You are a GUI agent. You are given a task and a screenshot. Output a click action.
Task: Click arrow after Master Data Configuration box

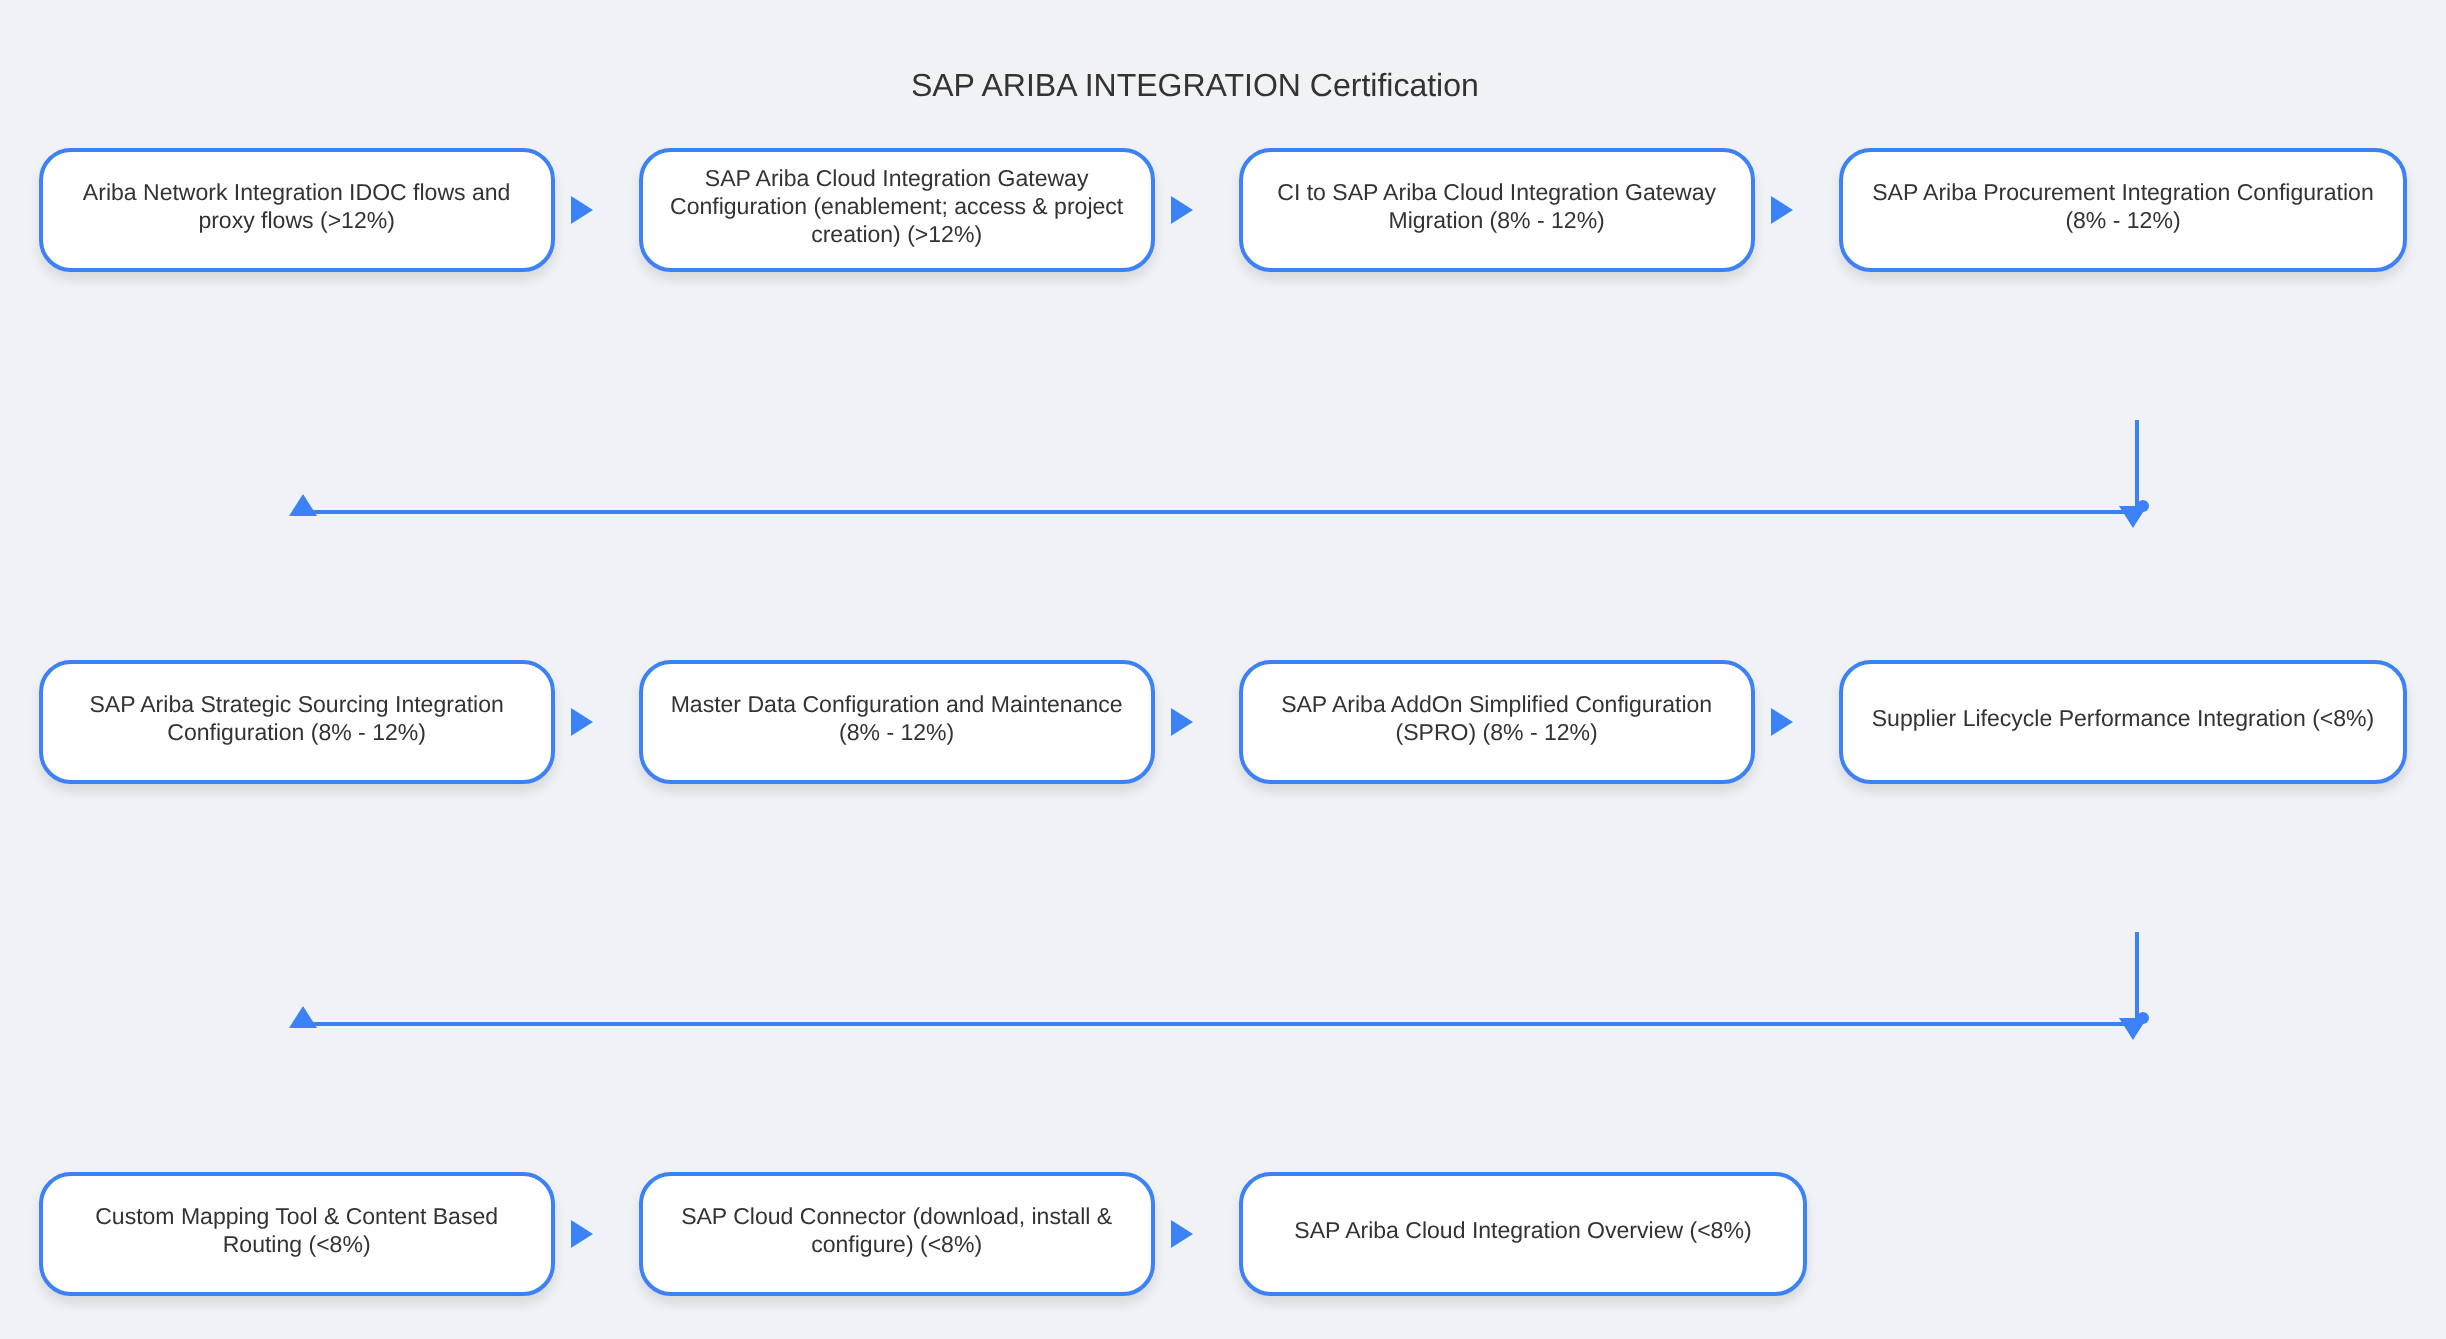pos(1181,722)
